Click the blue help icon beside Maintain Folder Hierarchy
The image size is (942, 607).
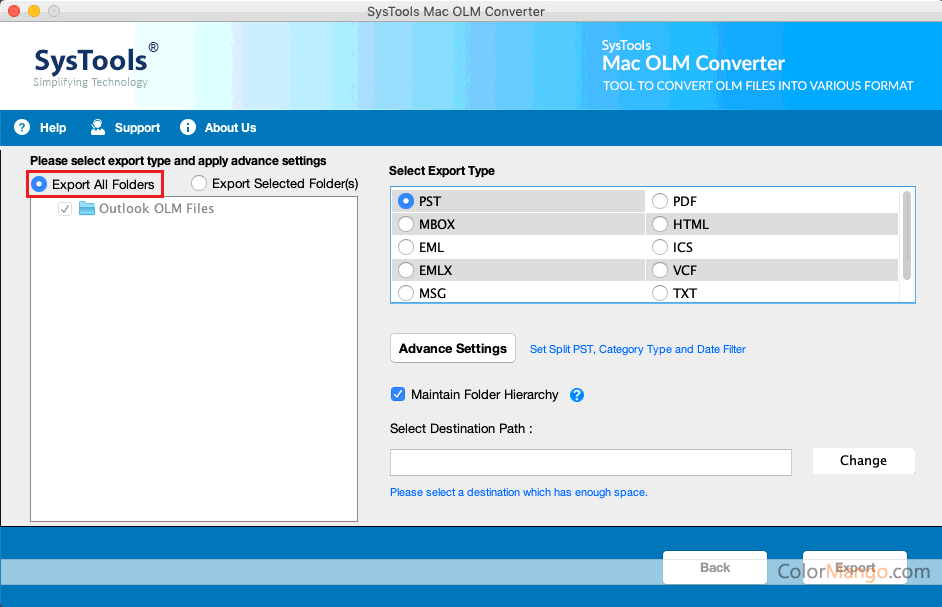[x=577, y=395]
